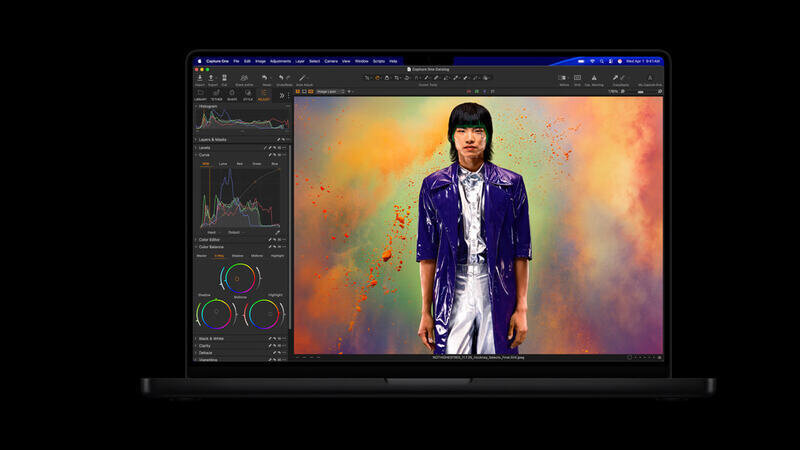800x450 pixels.
Task: Click the Exp. Warning triangle icon
Action: [x=593, y=77]
